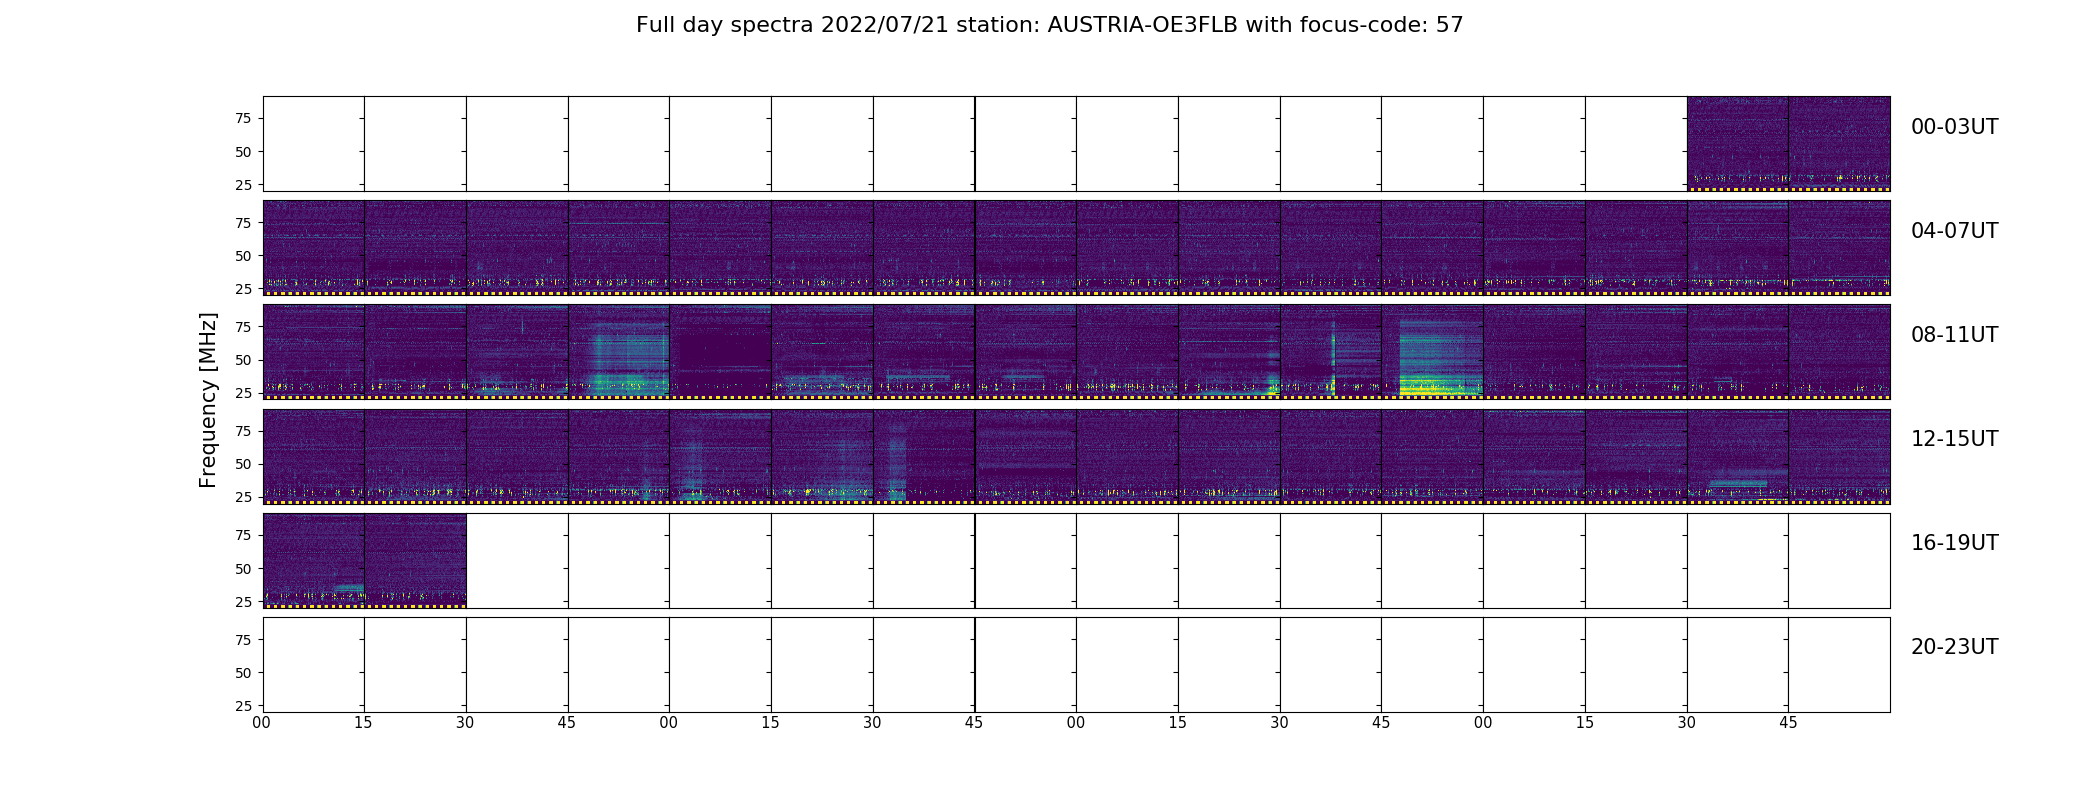
Task: Open the 08:45 broadband emission panel in 08-11UT row
Action: (618, 352)
